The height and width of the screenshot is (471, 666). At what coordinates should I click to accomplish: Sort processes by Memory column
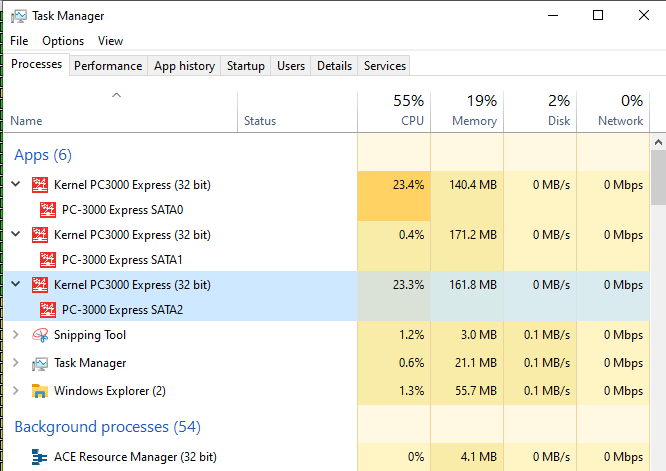467,111
